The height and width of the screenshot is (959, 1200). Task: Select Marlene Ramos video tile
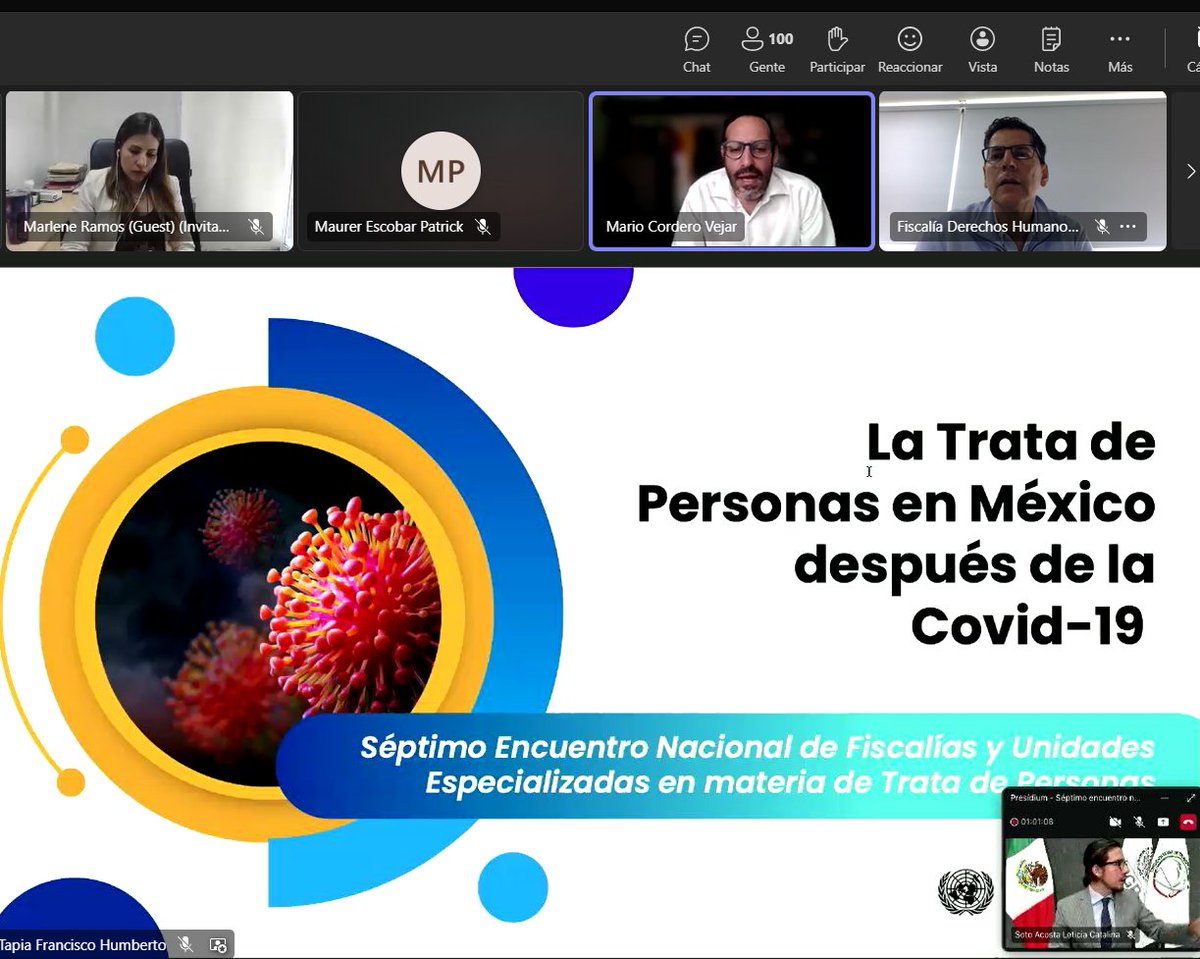[150, 170]
